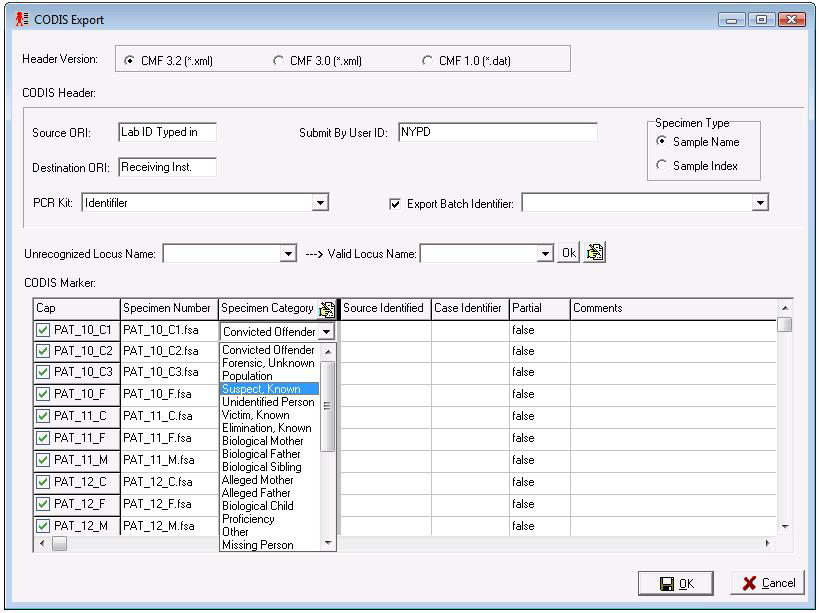Click the copy icon next to the locus Ok button

[x=594, y=253]
